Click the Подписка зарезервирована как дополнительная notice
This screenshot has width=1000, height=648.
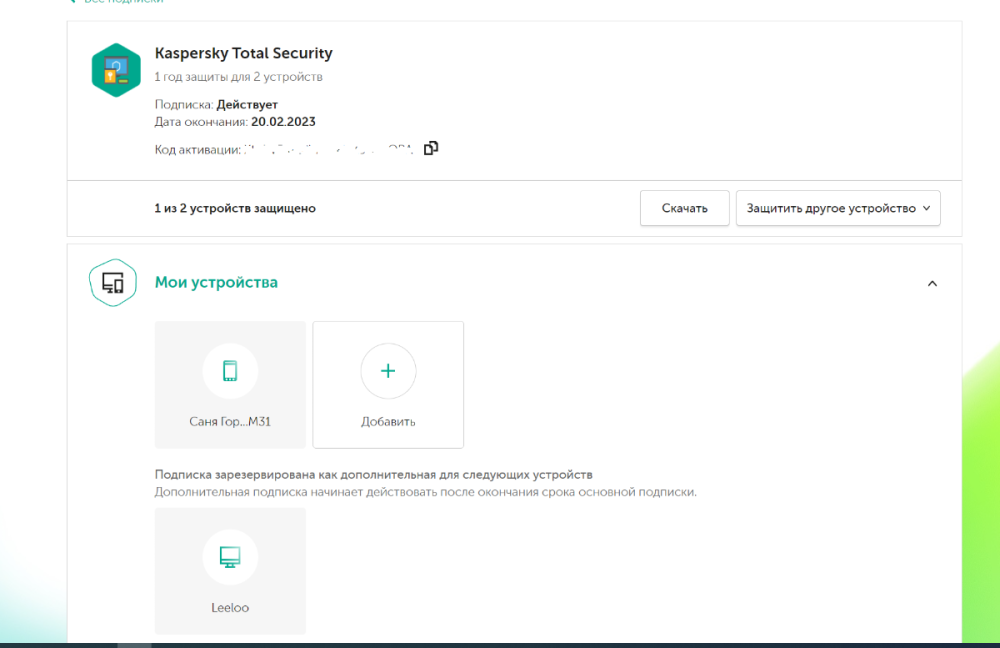(373, 474)
